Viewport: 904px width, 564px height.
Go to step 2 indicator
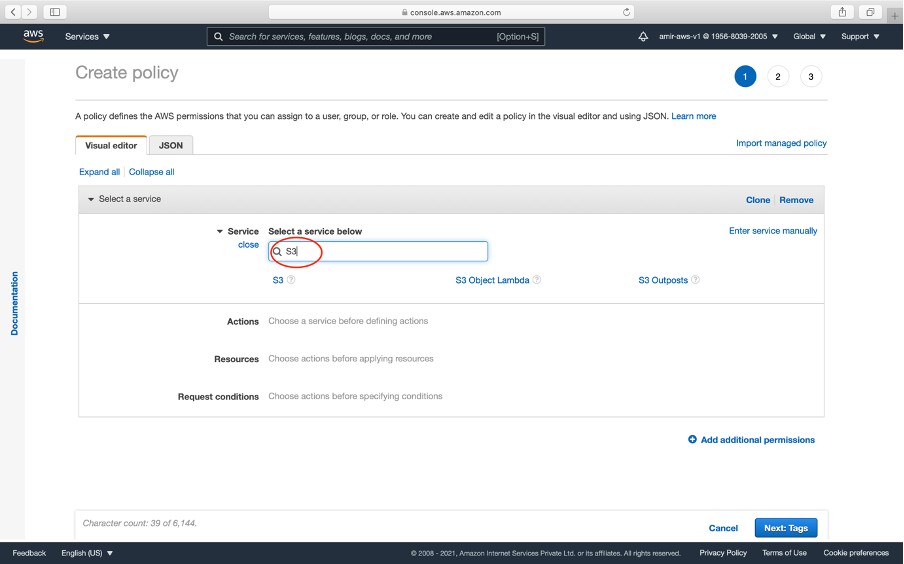(778, 77)
